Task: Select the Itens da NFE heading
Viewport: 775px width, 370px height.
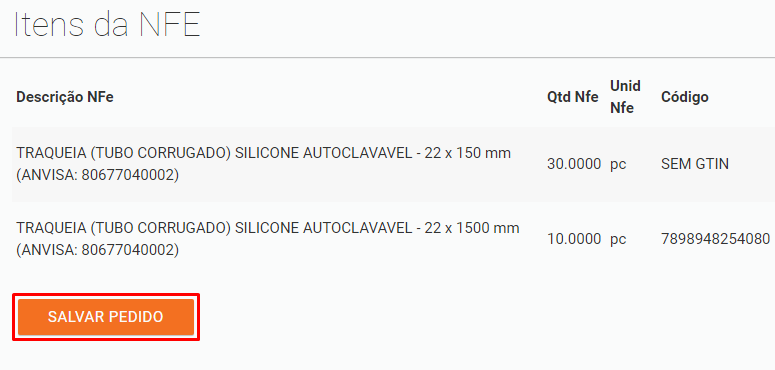Action: tap(107, 24)
